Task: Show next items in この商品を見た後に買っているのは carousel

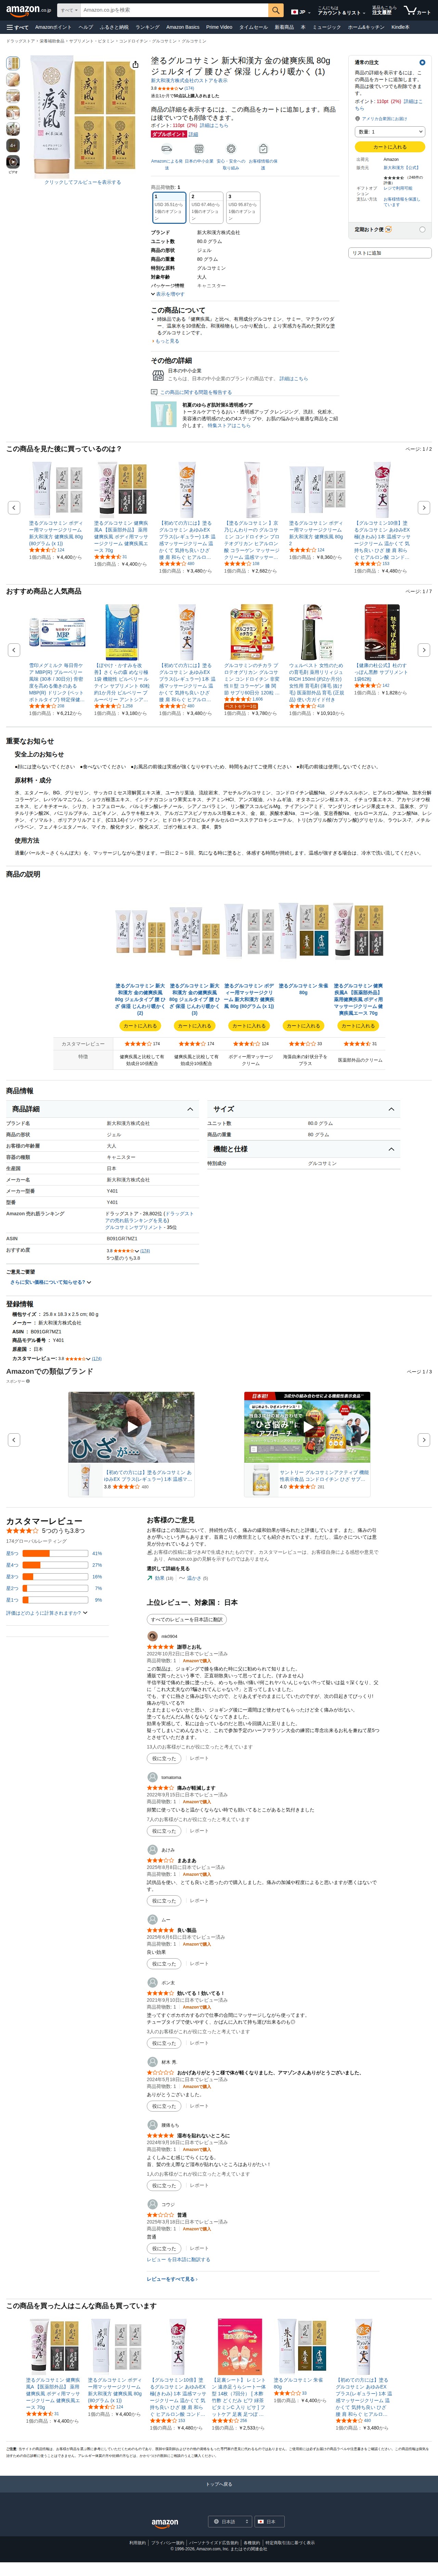Action: point(424,508)
